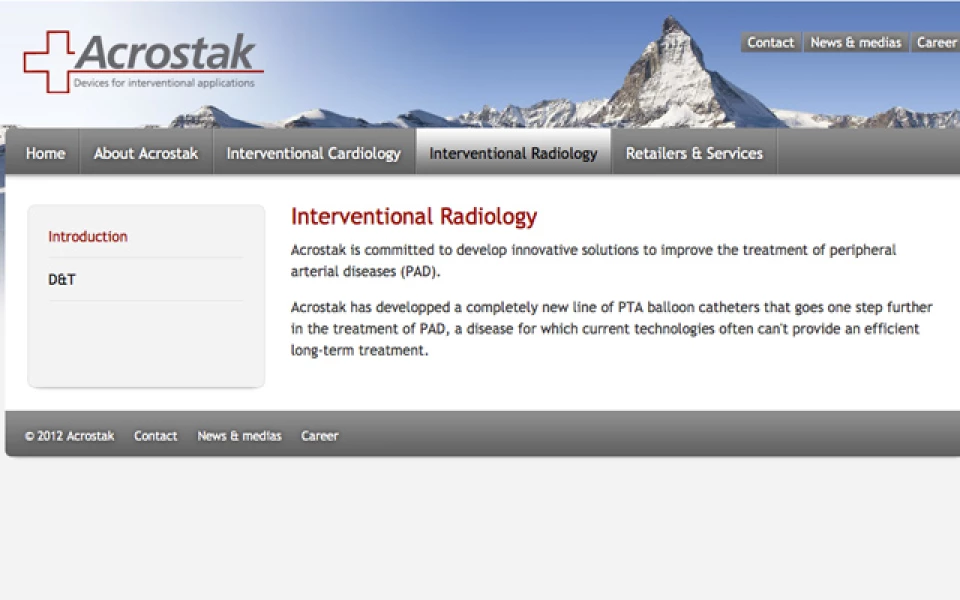This screenshot has width=960, height=600.
Task: Click the footer Contact link
Action: [156, 436]
